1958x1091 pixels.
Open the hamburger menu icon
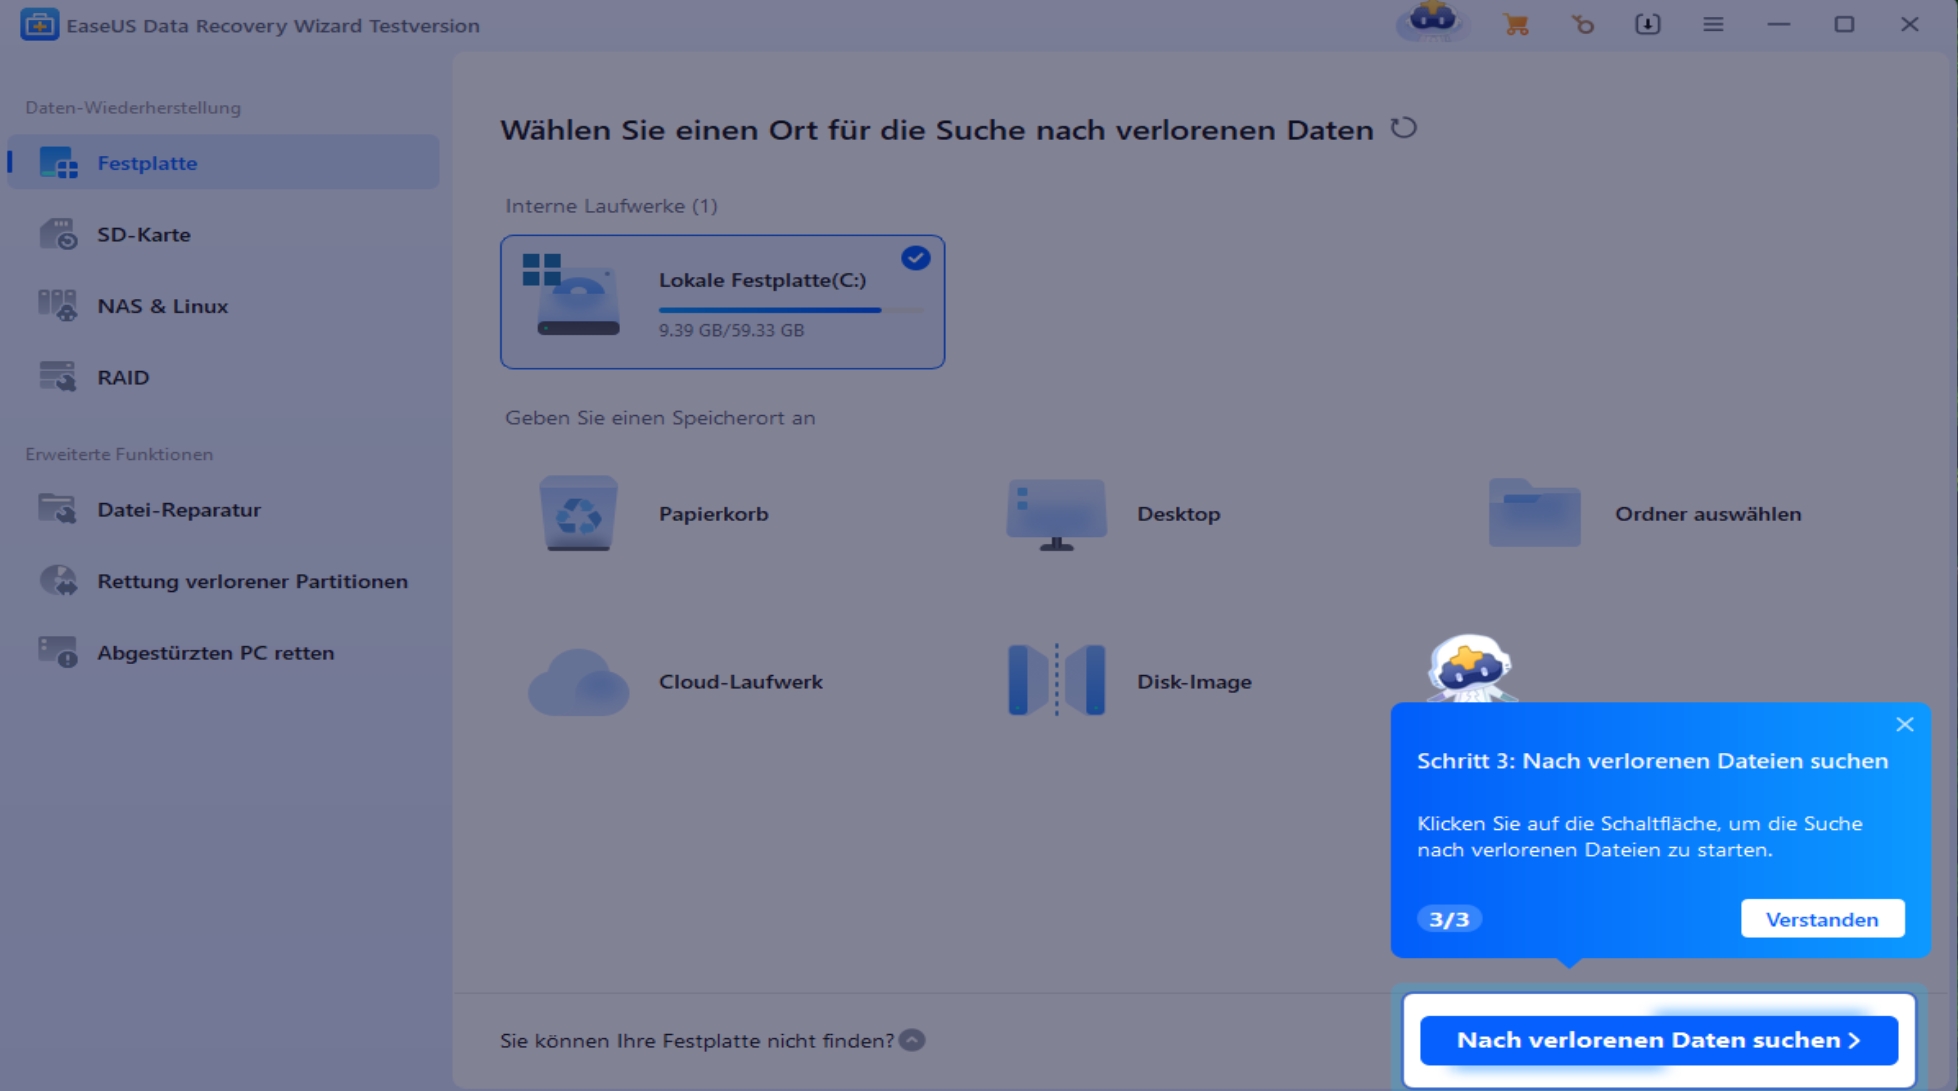(x=1713, y=25)
